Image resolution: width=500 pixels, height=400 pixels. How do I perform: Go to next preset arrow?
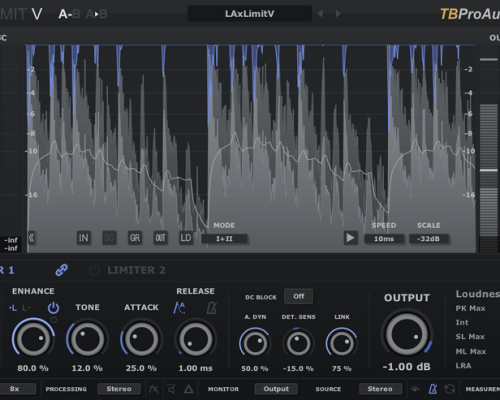pos(338,14)
